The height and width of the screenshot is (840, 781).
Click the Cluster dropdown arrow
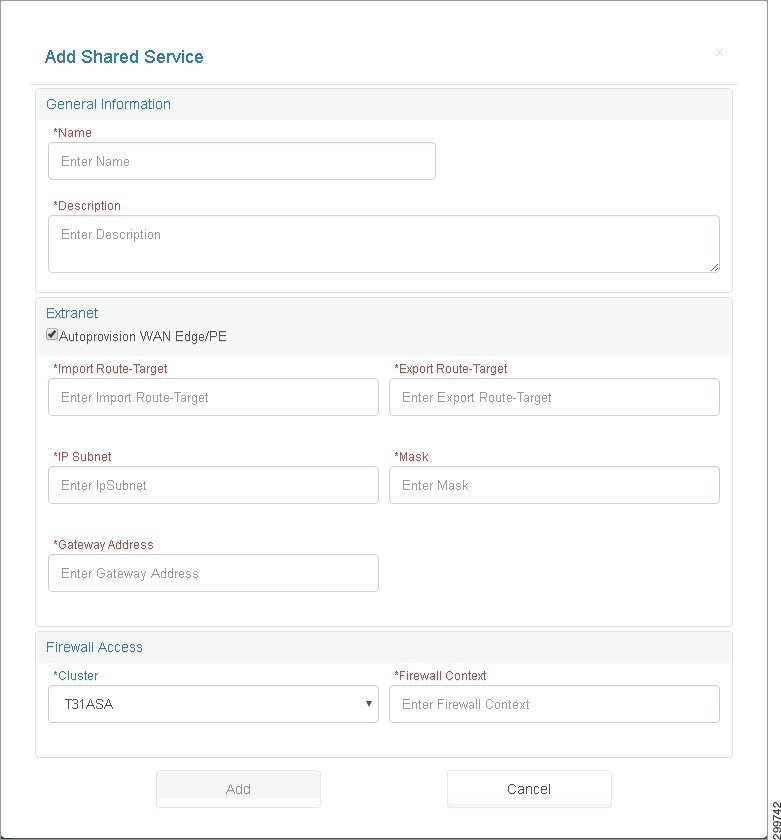369,704
